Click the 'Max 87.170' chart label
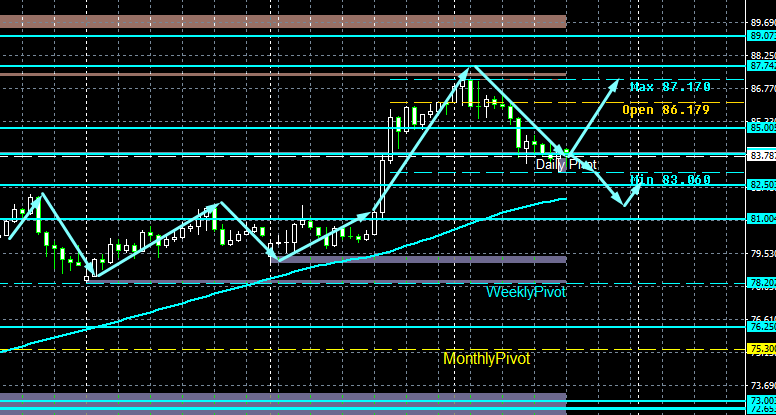Screen dimensions: 776x415 pos(670,87)
